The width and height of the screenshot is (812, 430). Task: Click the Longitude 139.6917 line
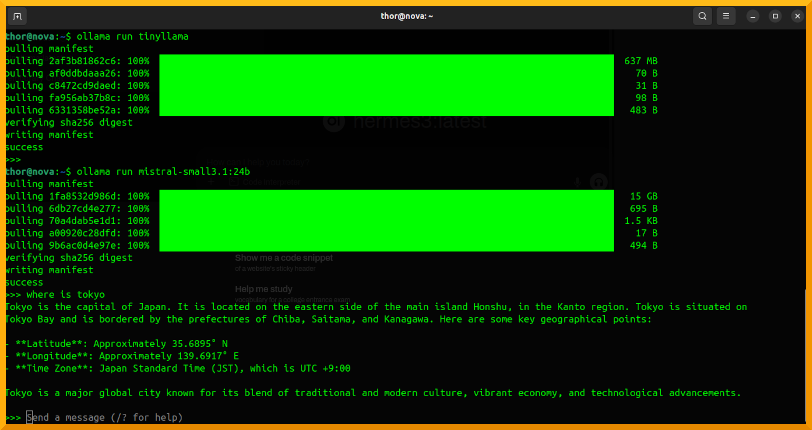click(122, 355)
